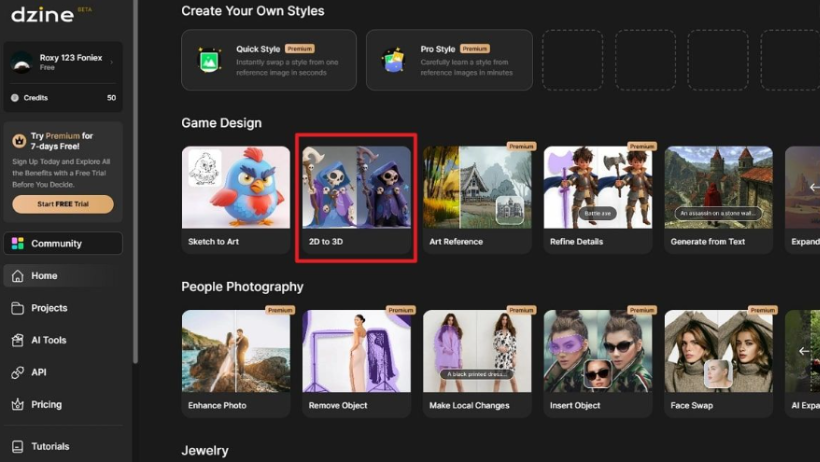The width and height of the screenshot is (820, 462).
Task: Open the Art Reference tool
Action: point(477,200)
